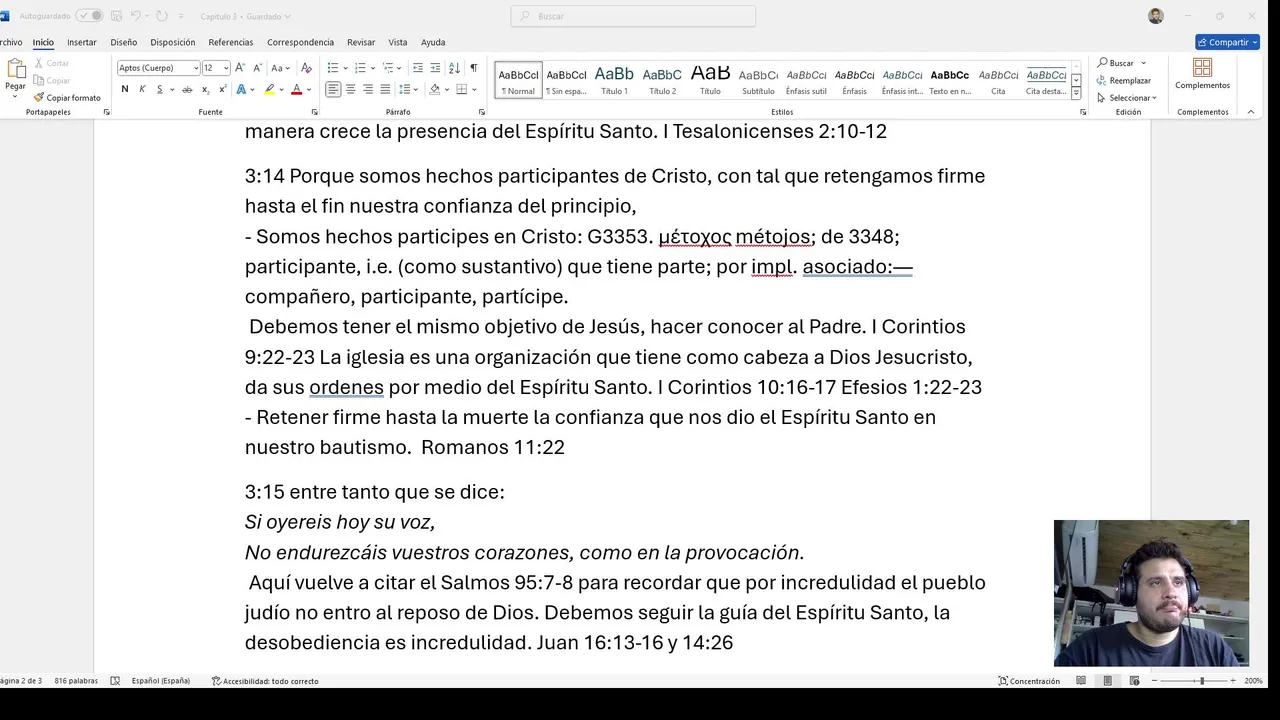
Task: Open the Fuente dialog launcher
Action: 314,112
